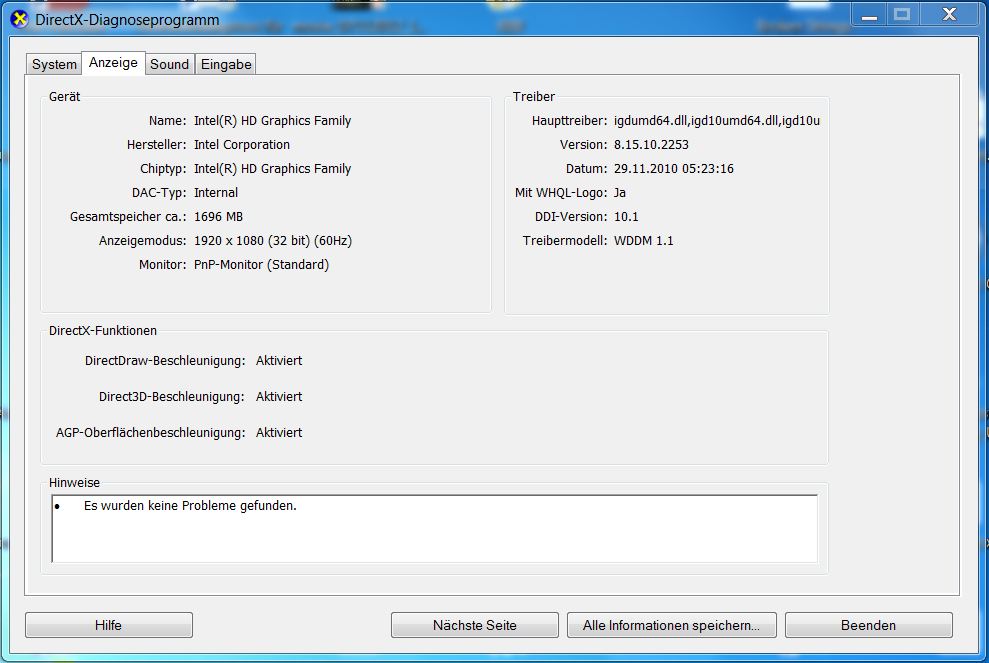989x663 pixels.
Task: Click the 'Mit WHQL-Logo:' label
Action: (x=561, y=192)
